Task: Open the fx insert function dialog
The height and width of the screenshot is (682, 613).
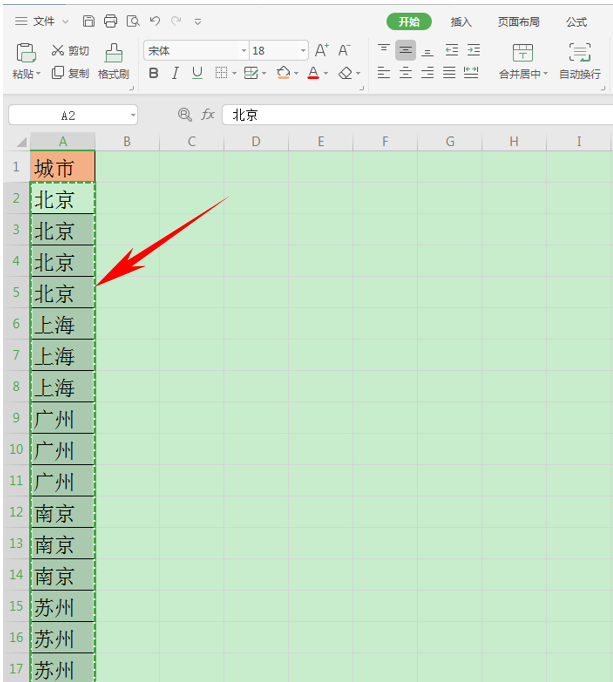Action: coord(208,115)
